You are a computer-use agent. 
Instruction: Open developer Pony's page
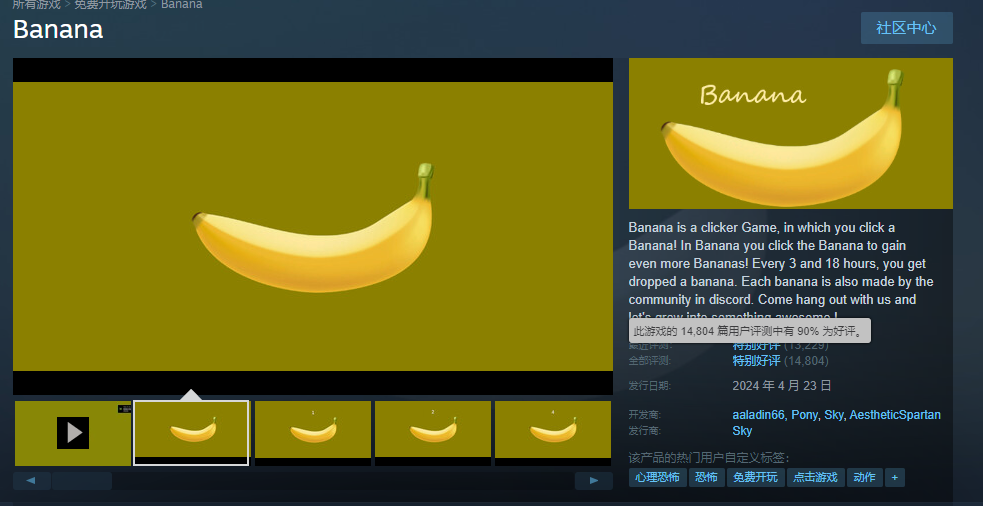click(804, 415)
